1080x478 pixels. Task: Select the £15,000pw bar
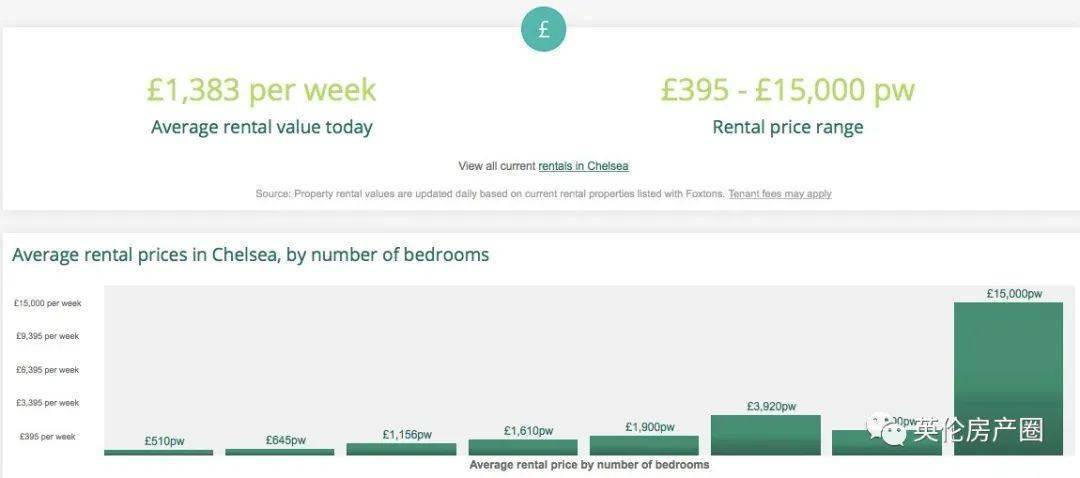point(1008,379)
